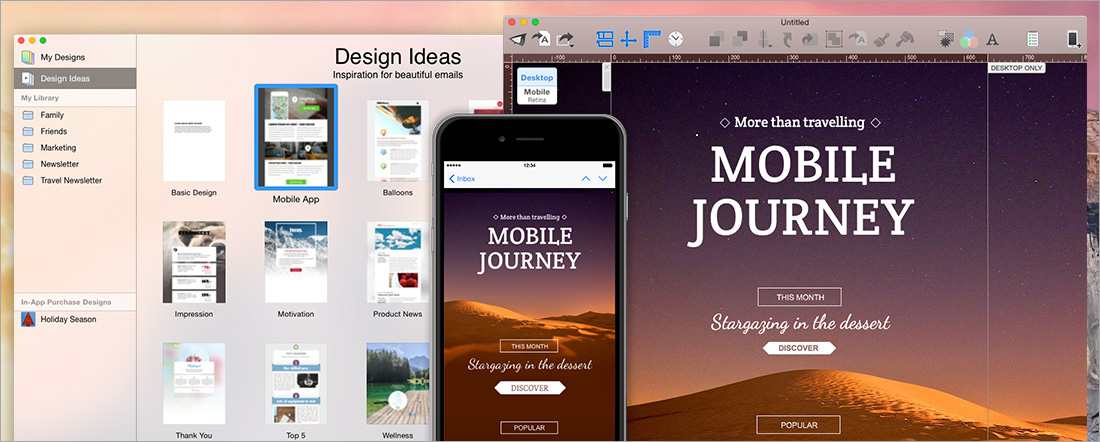The height and width of the screenshot is (442, 1100).
Task: Tap the up arrow in iPhone mail
Action: click(586, 179)
